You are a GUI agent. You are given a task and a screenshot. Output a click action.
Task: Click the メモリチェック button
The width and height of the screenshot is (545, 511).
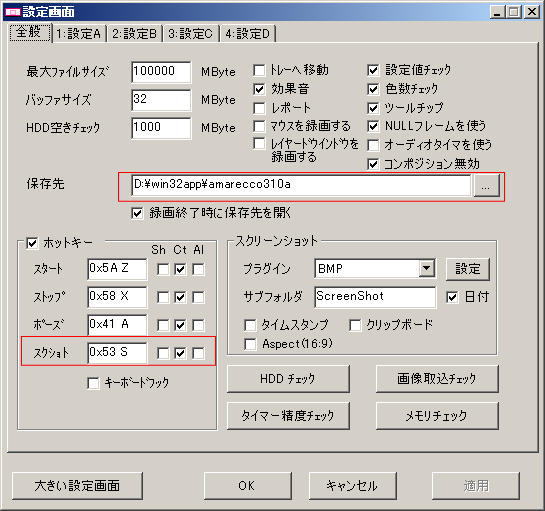(437, 416)
